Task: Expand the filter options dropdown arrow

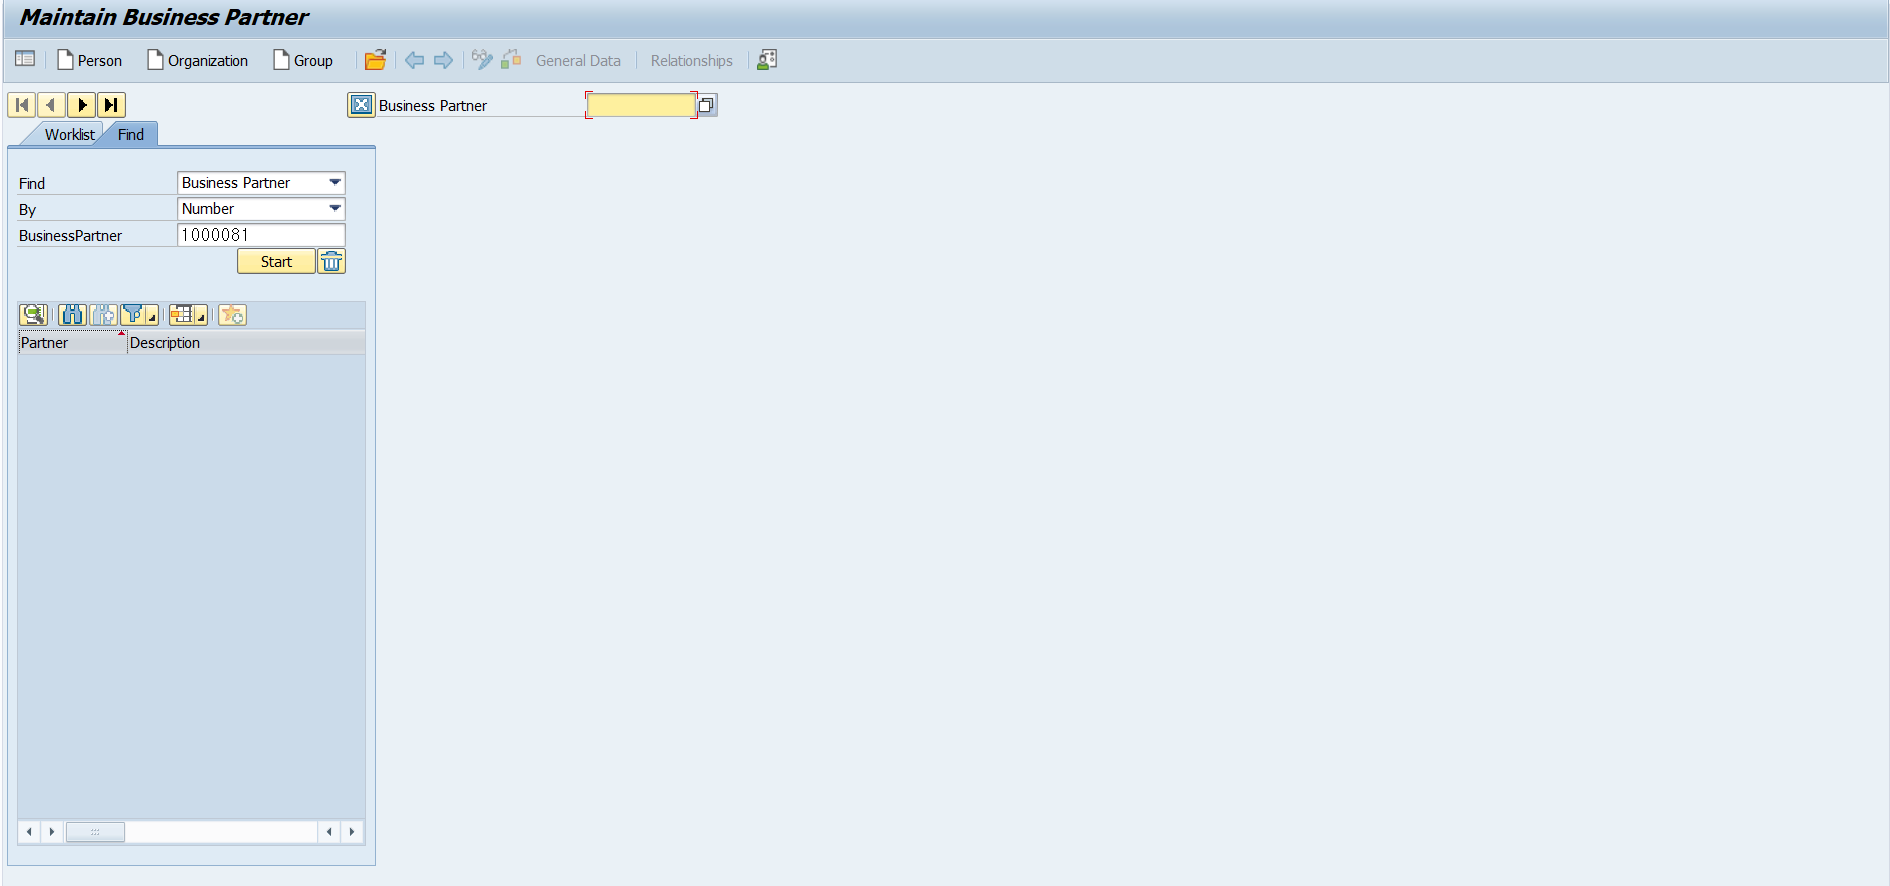Action: pyautogui.click(x=152, y=315)
